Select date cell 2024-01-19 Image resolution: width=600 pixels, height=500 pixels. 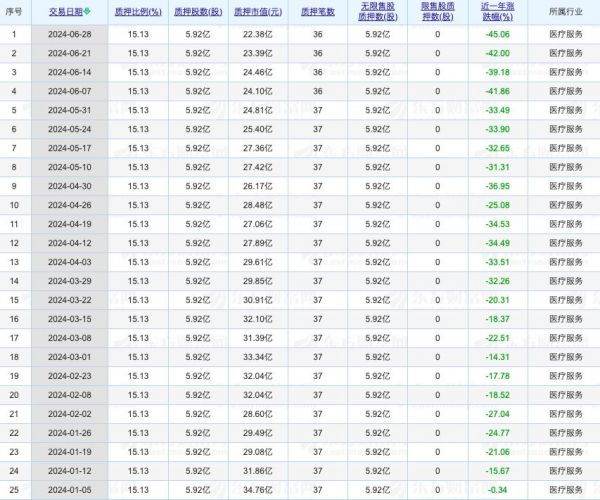(x=70, y=452)
